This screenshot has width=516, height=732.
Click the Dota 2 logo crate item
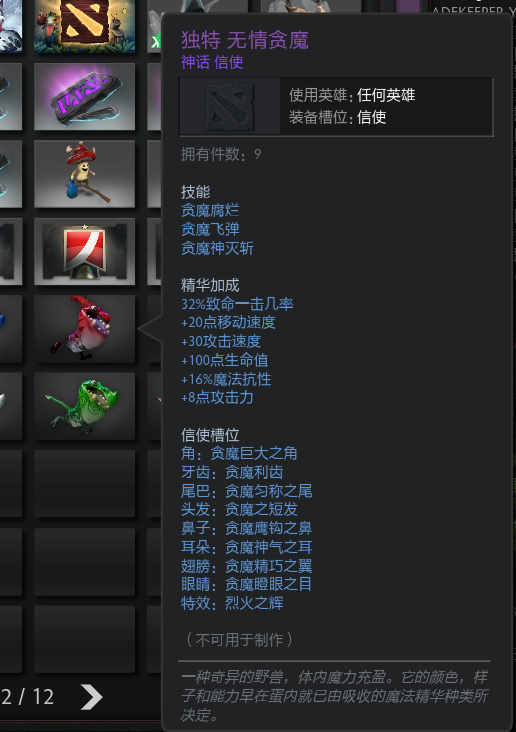pyautogui.click(x=85, y=26)
